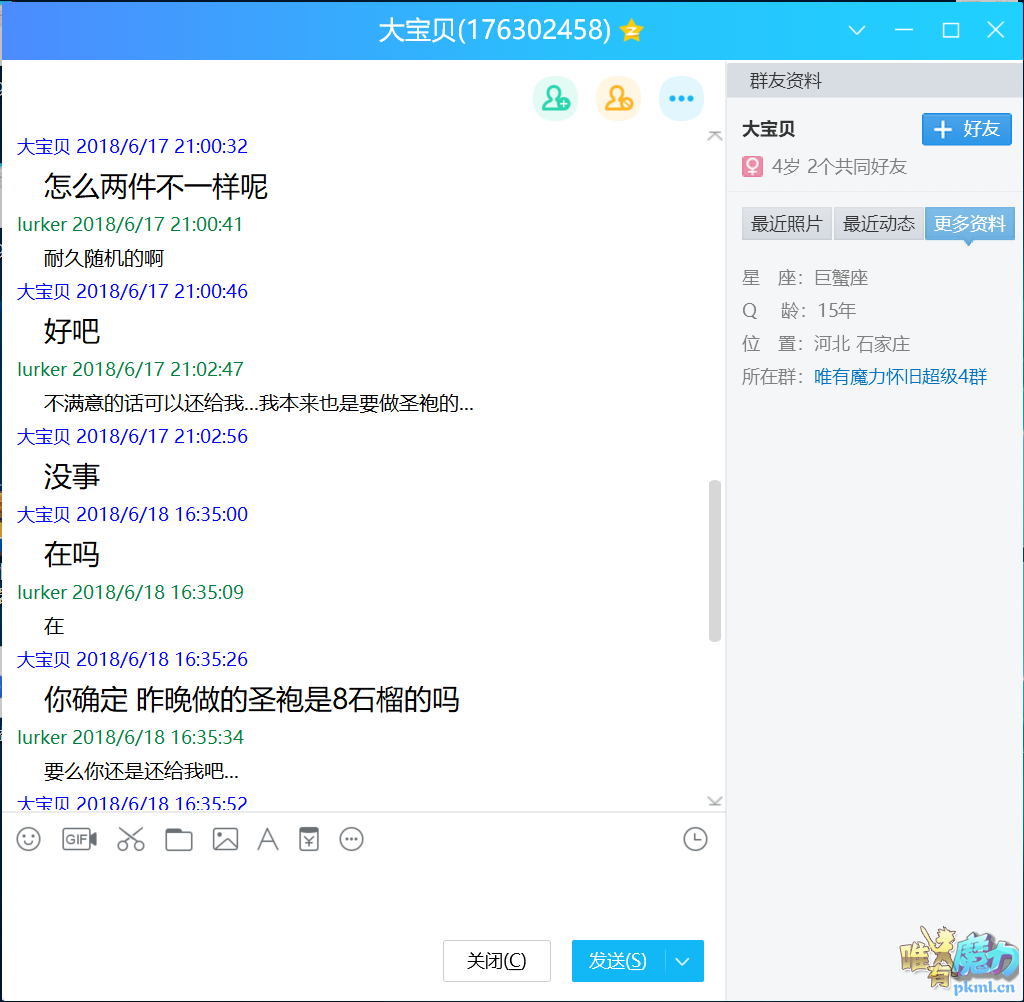Click the orange invite-to-group icon
Image resolution: width=1024 pixels, height=1002 pixels.
[x=618, y=98]
